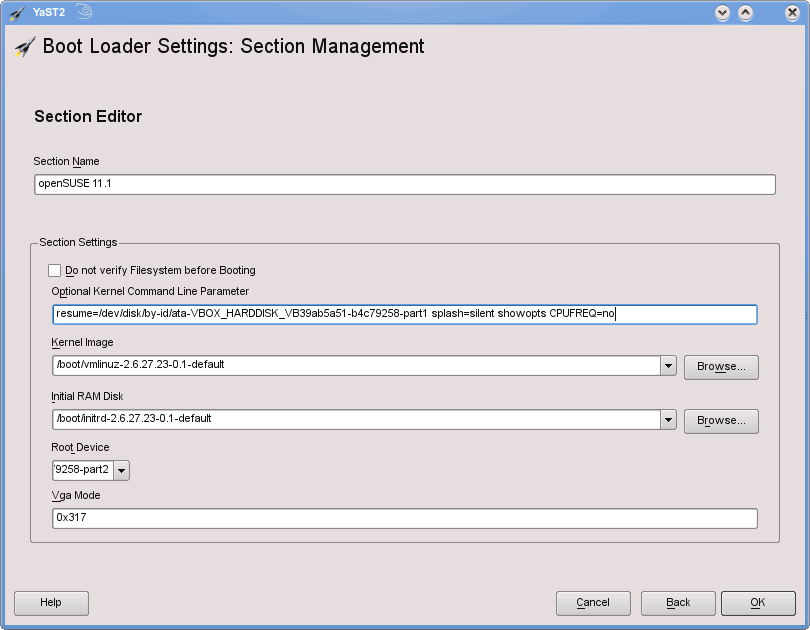The image size is (810, 630).
Task: Maximize the YaST2 window
Action: pos(745,13)
